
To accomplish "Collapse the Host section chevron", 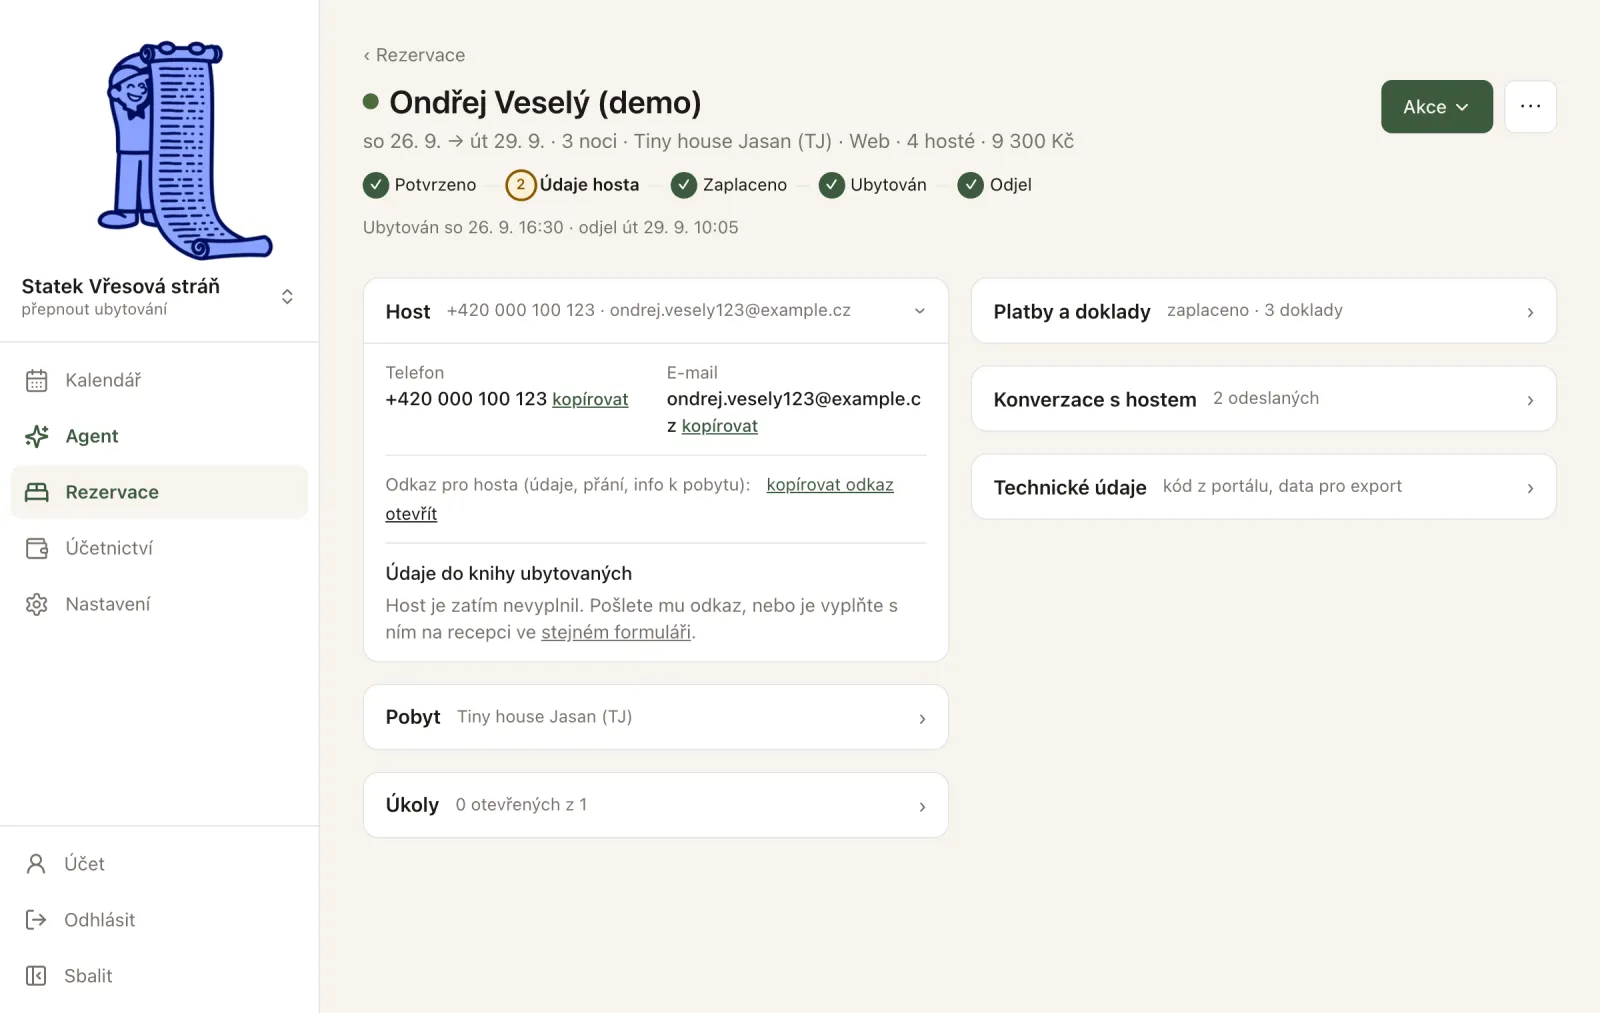I will click(920, 311).
